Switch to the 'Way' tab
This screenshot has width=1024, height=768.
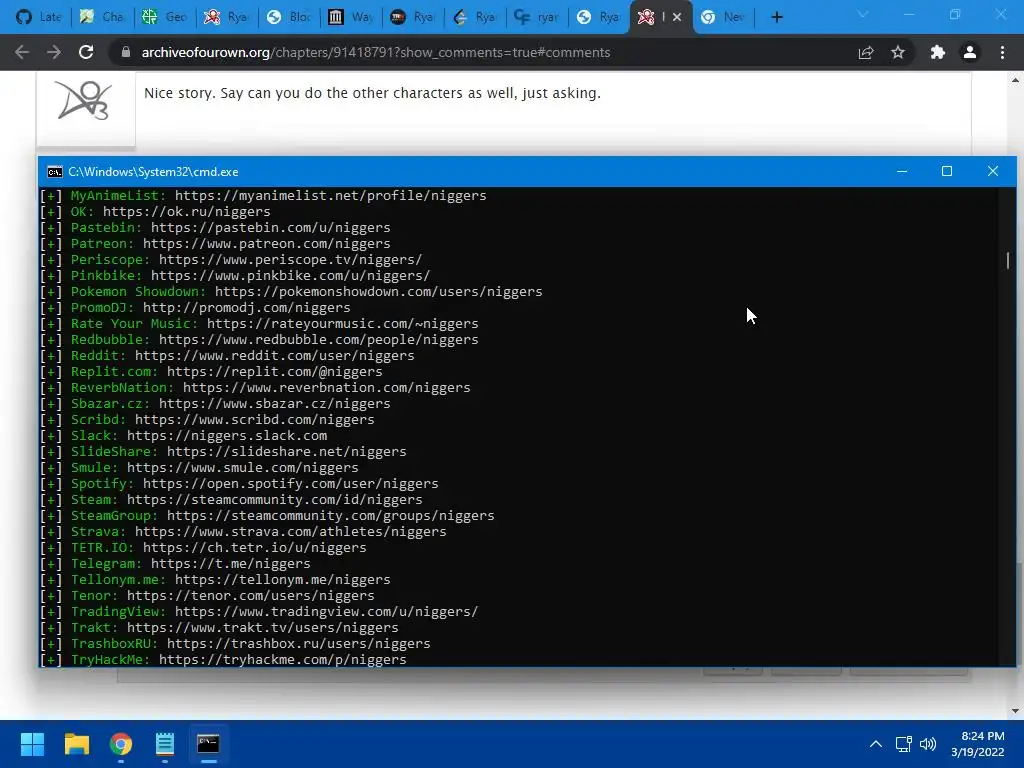(352, 17)
